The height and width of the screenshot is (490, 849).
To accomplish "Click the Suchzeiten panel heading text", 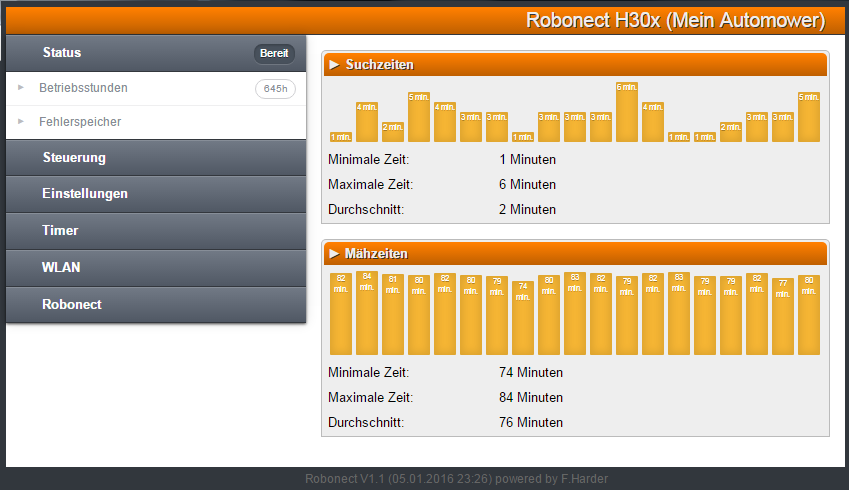I will pyautogui.click(x=380, y=65).
